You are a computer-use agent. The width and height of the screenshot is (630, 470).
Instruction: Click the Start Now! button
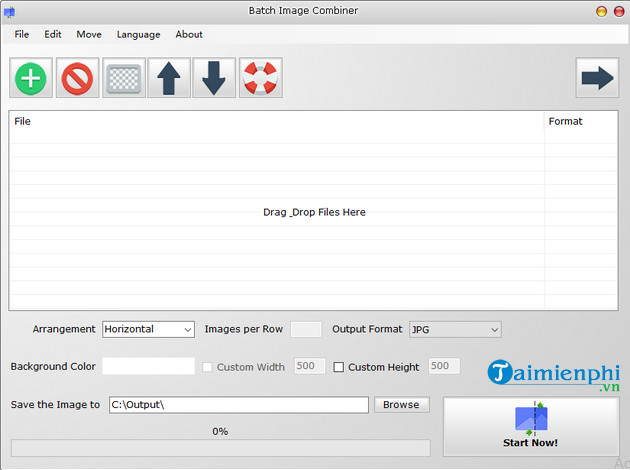point(531,427)
